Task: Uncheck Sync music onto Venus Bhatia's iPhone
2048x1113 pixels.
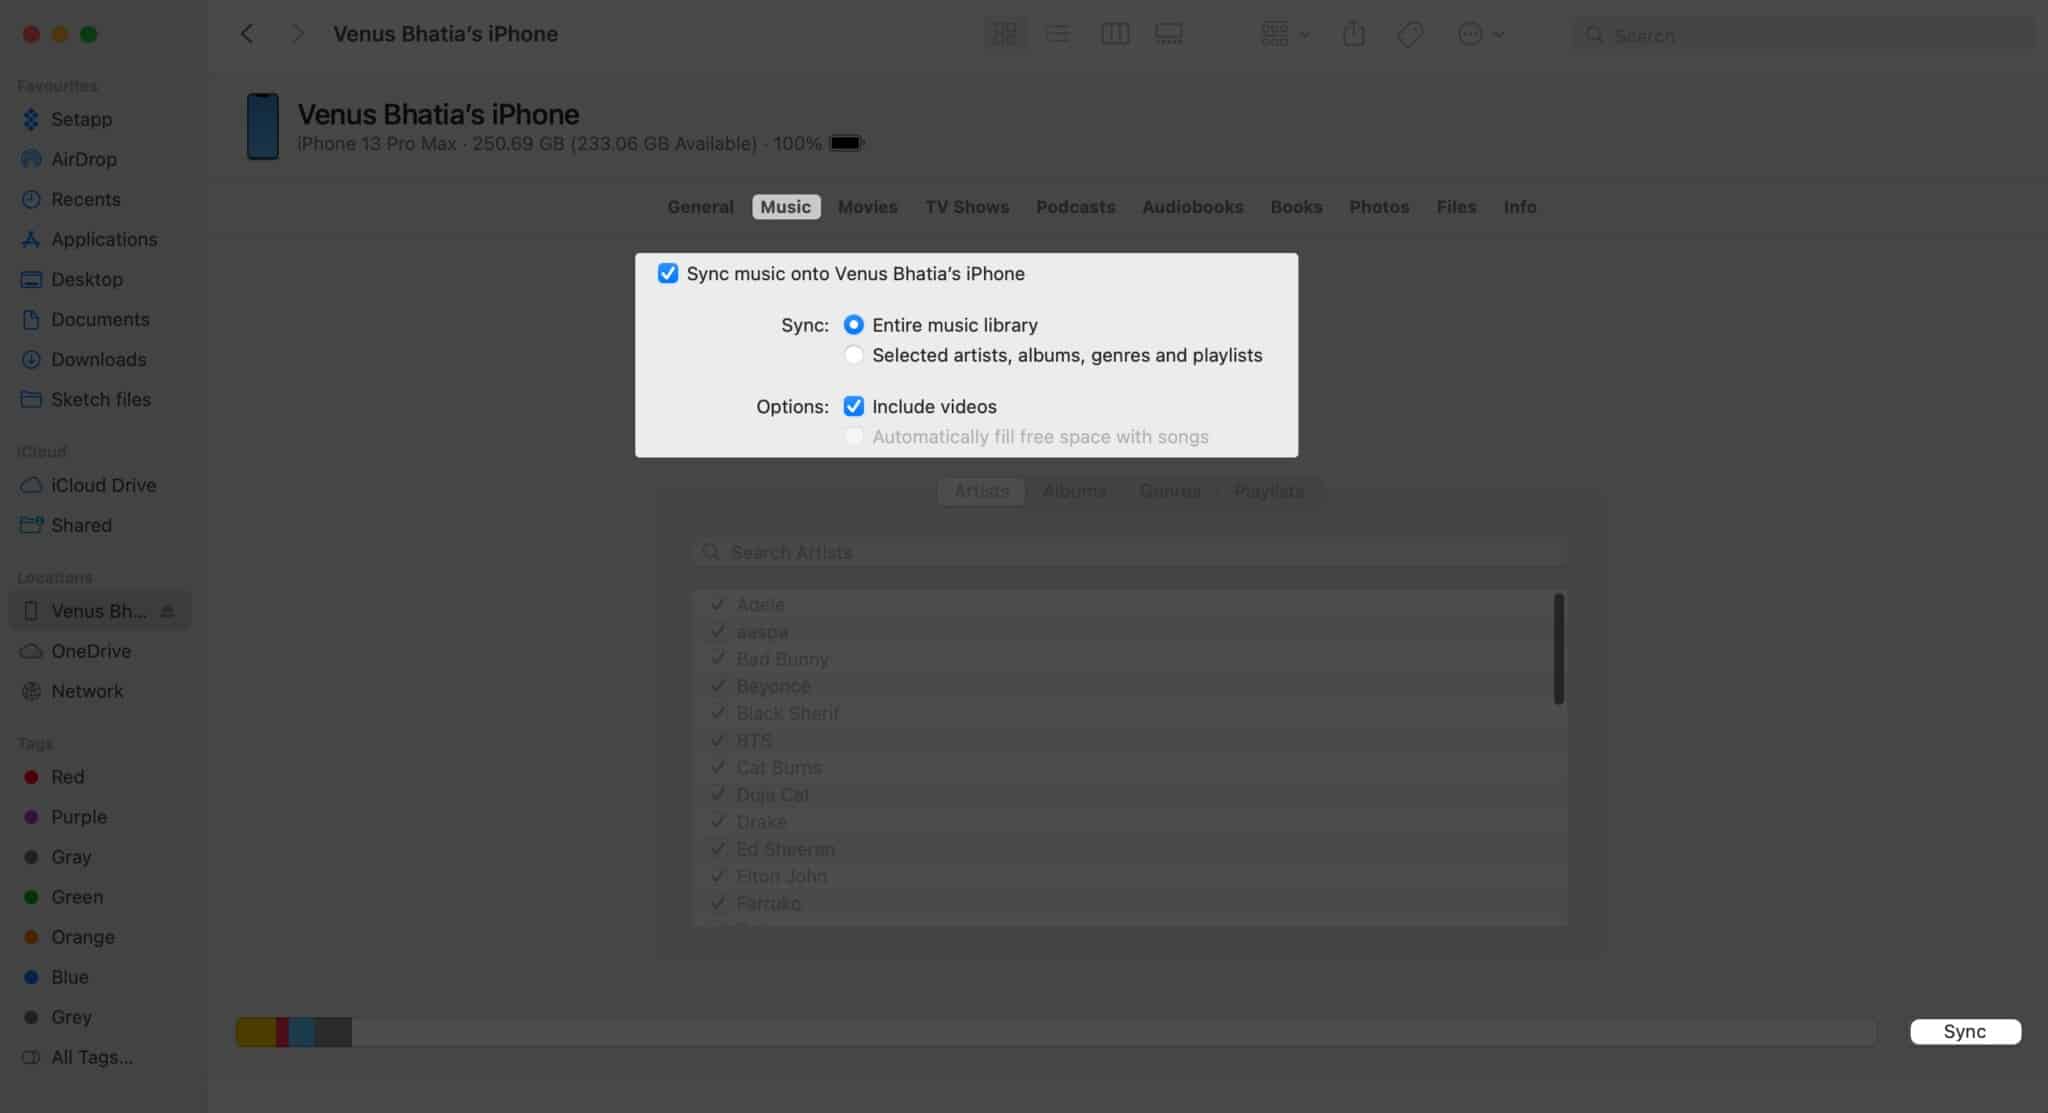Action: [668, 273]
